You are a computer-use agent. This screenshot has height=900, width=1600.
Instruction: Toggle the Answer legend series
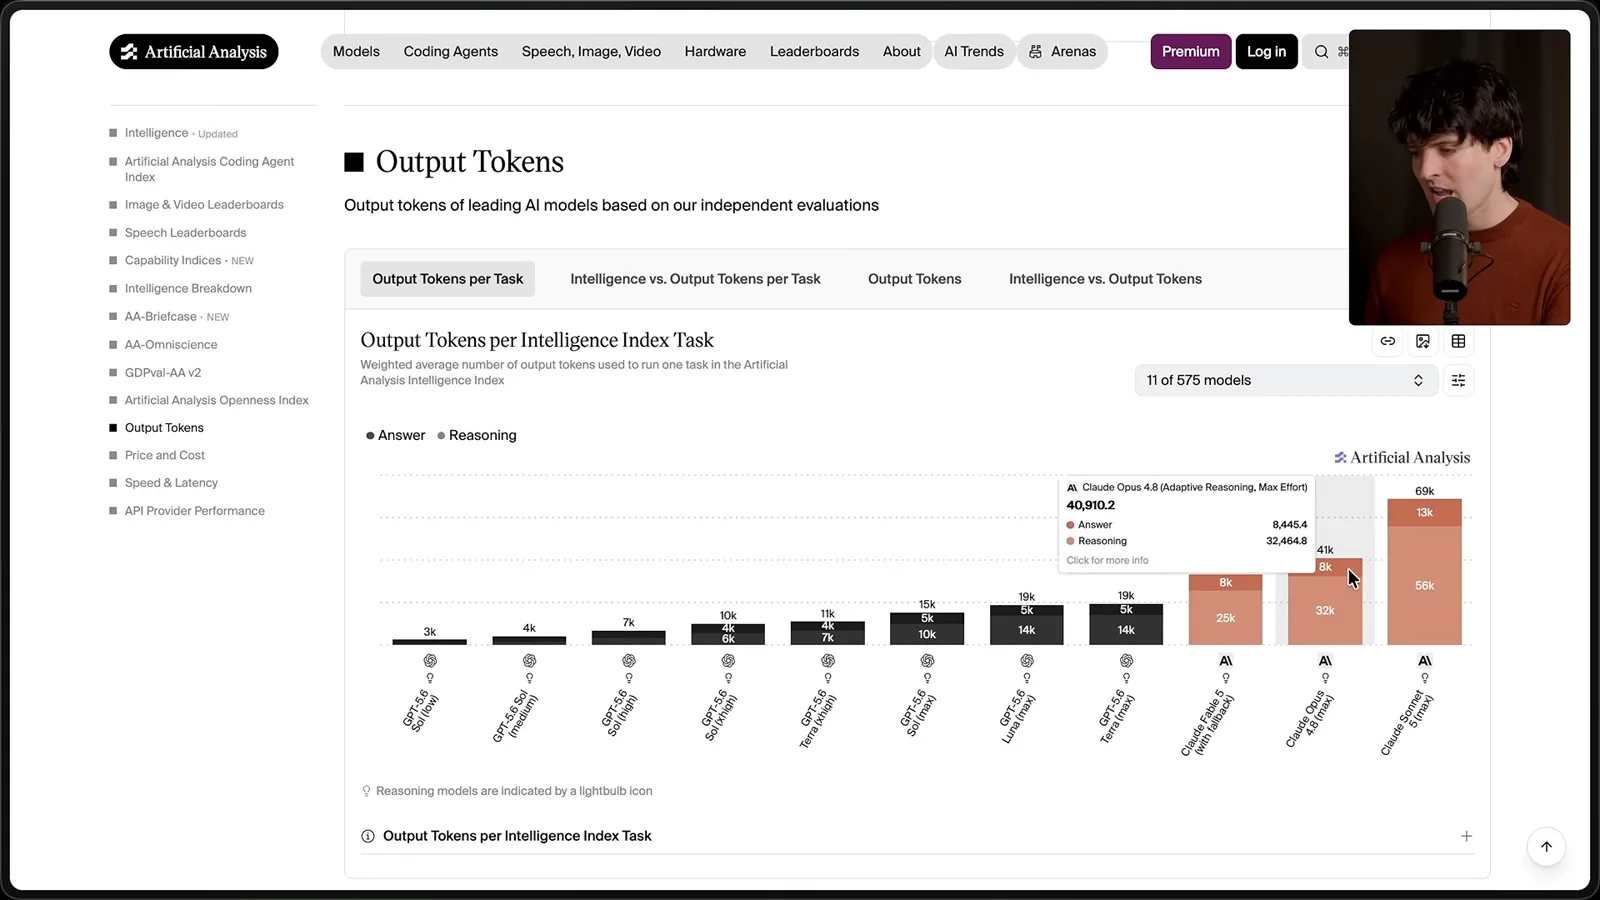coord(396,435)
